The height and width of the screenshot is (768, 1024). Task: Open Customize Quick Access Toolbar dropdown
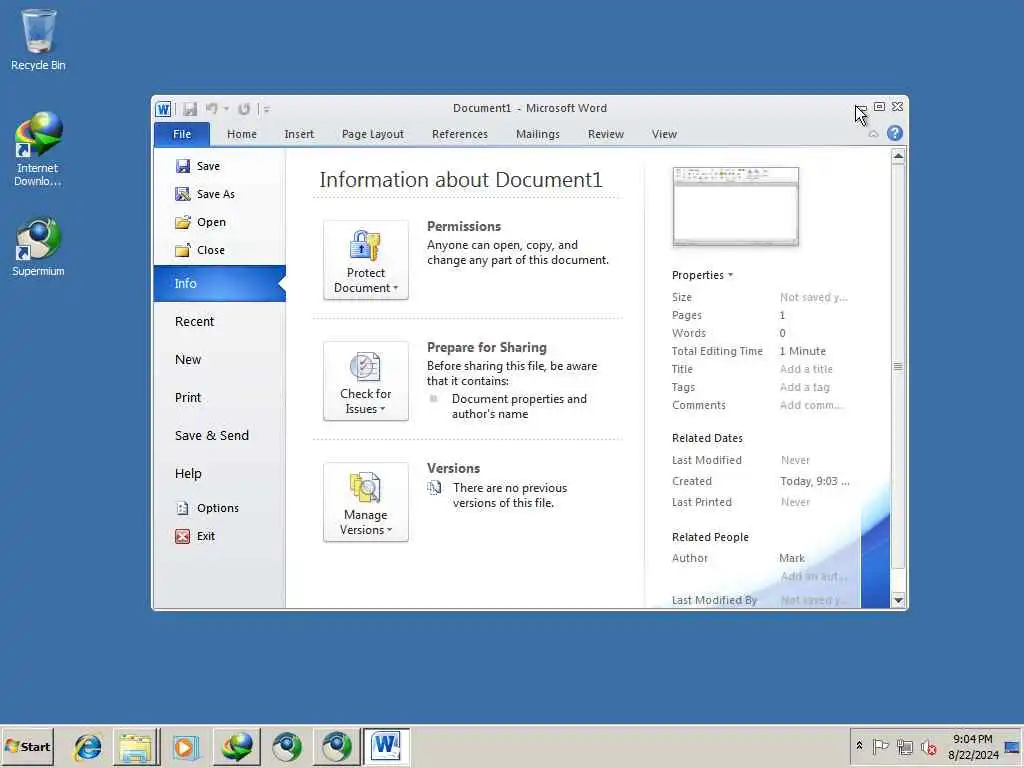coord(266,109)
